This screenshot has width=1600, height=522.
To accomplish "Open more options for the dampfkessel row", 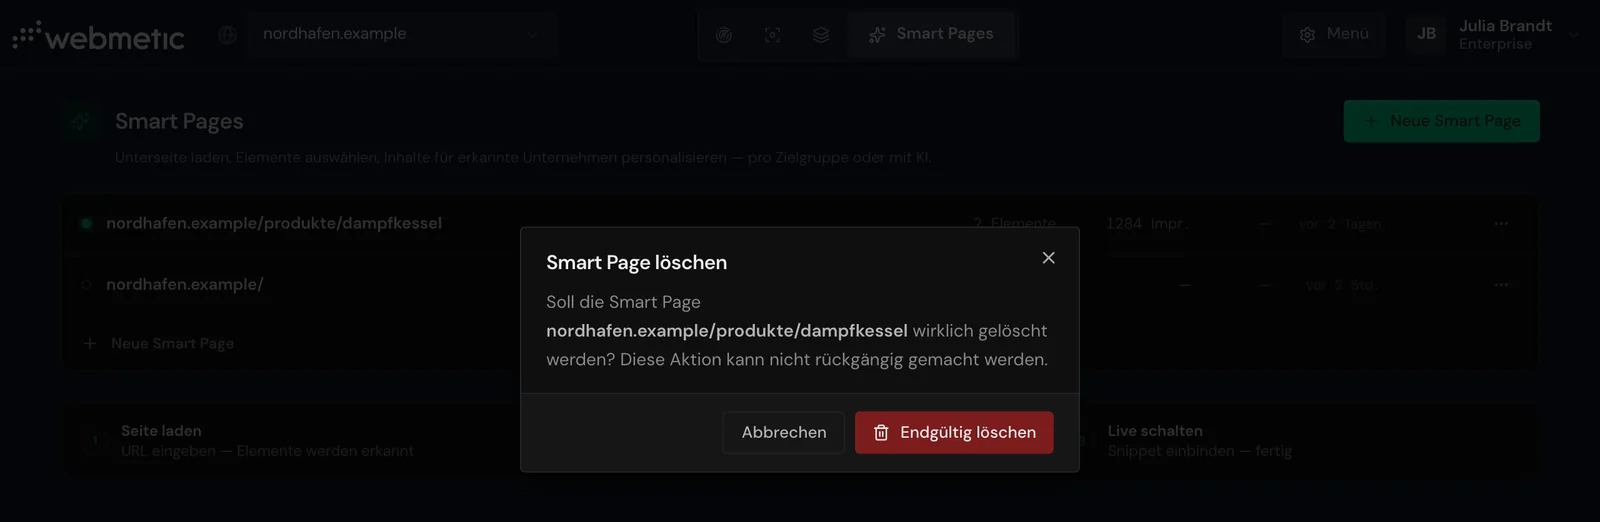I will point(1501,224).
